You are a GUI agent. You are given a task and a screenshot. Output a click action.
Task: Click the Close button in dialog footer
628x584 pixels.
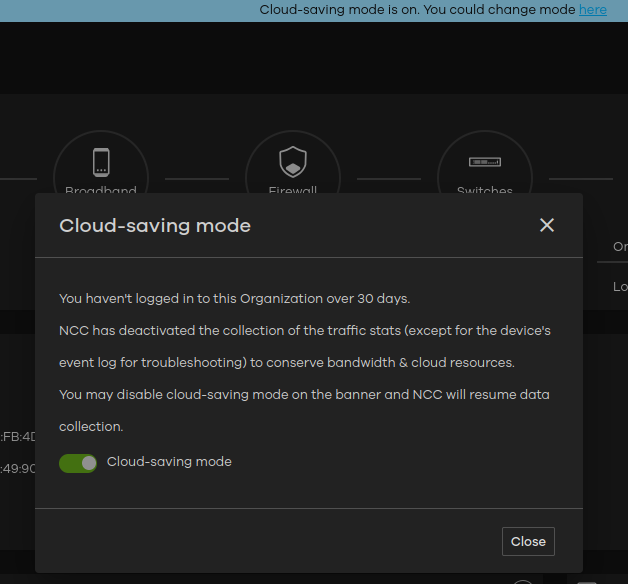(x=528, y=542)
